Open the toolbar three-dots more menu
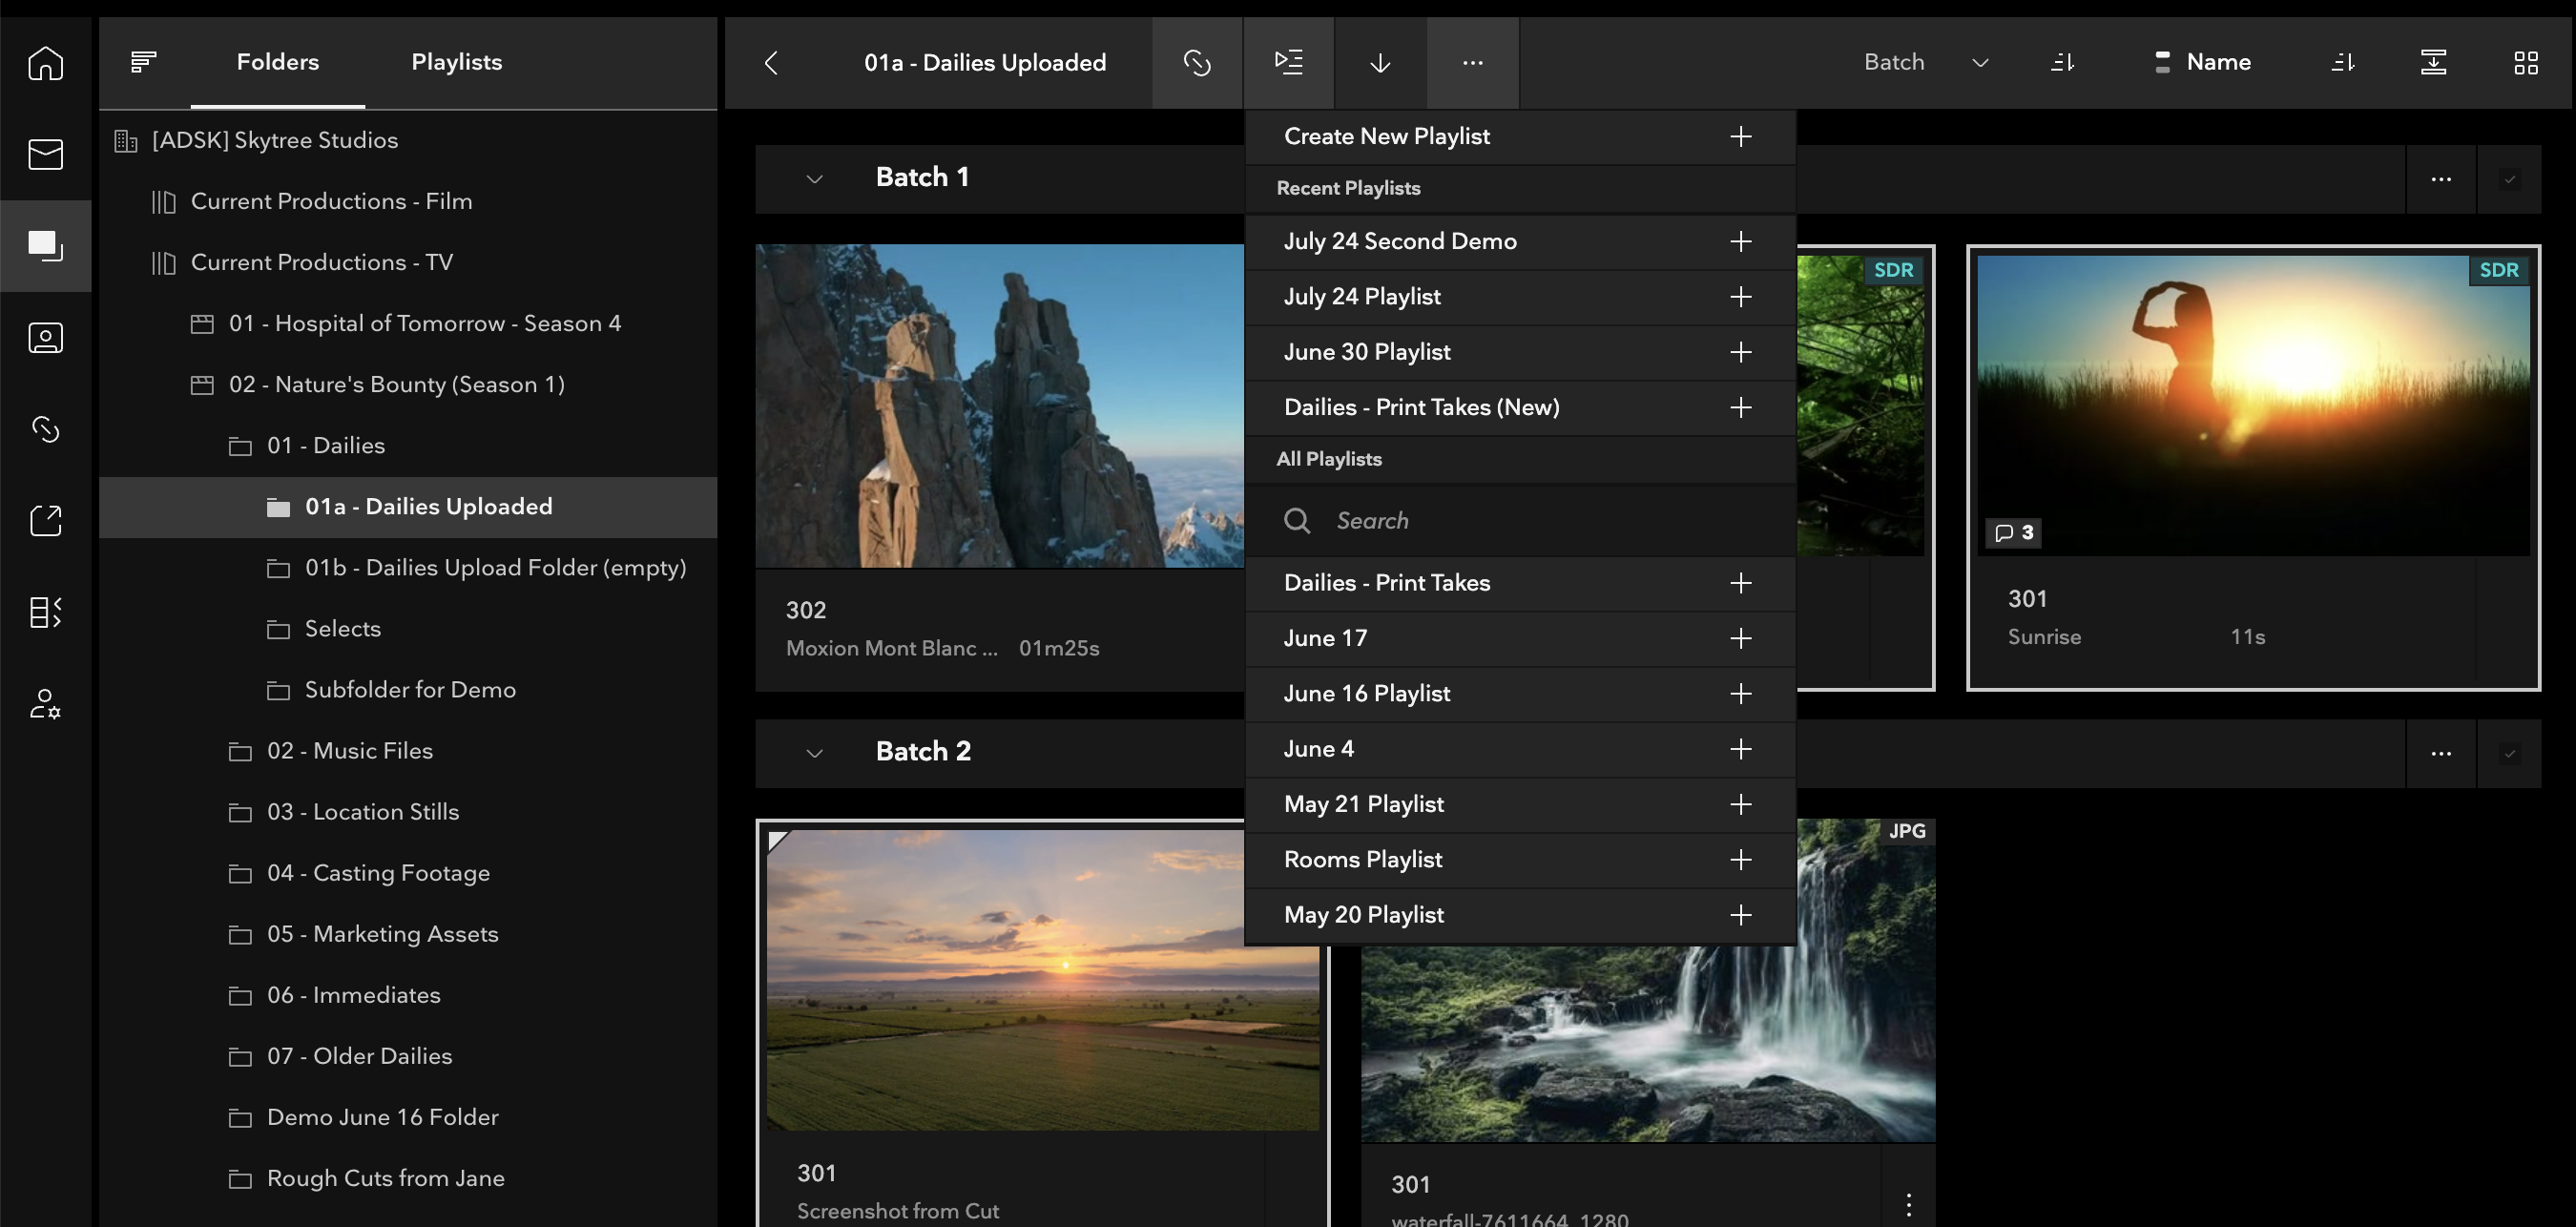The width and height of the screenshot is (2576, 1227). pyautogui.click(x=1472, y=62)
